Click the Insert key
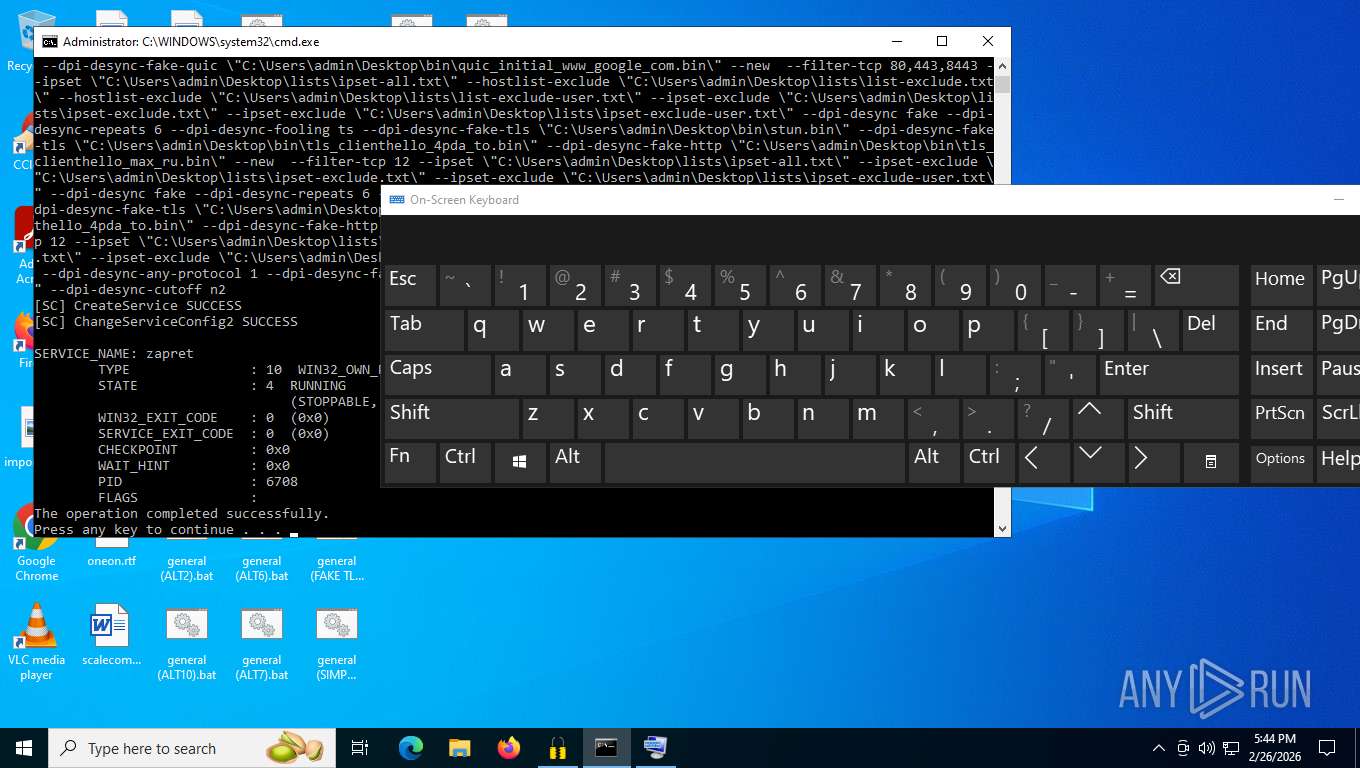This screenshot has width=1360, height=768. pyautogui.click(x=1281, y=374)
